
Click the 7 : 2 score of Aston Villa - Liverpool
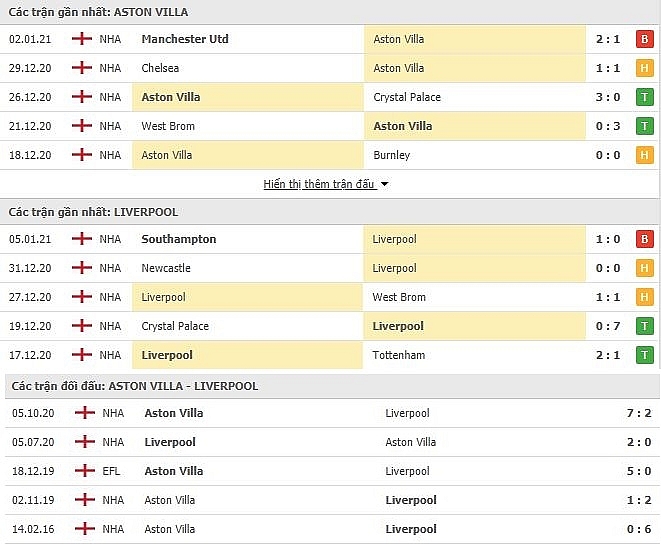tap(639, 413)
